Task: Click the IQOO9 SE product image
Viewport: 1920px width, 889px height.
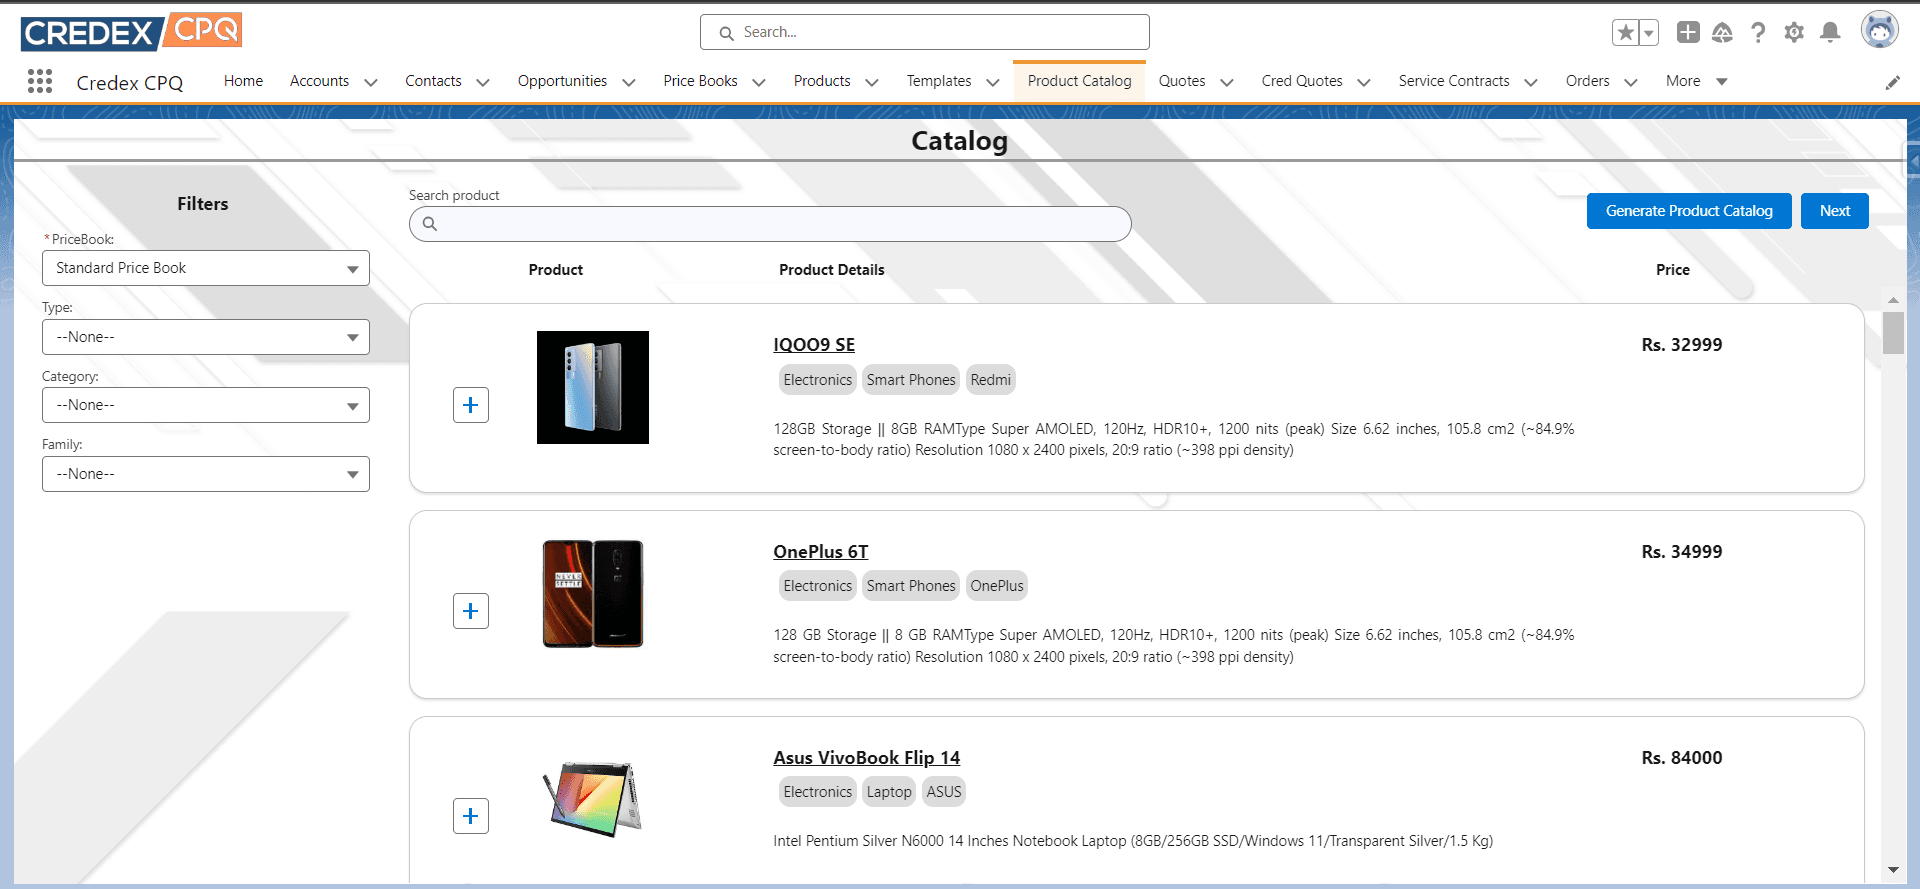Action: point(593,388)
